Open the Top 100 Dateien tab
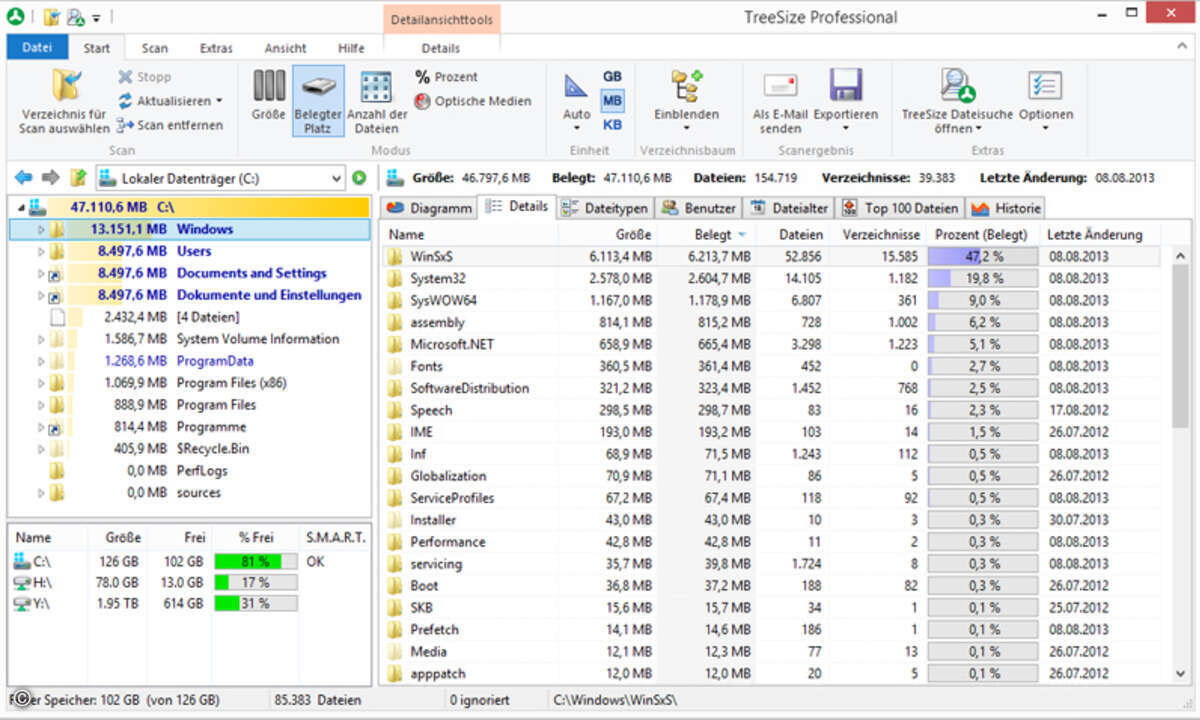 901,208
